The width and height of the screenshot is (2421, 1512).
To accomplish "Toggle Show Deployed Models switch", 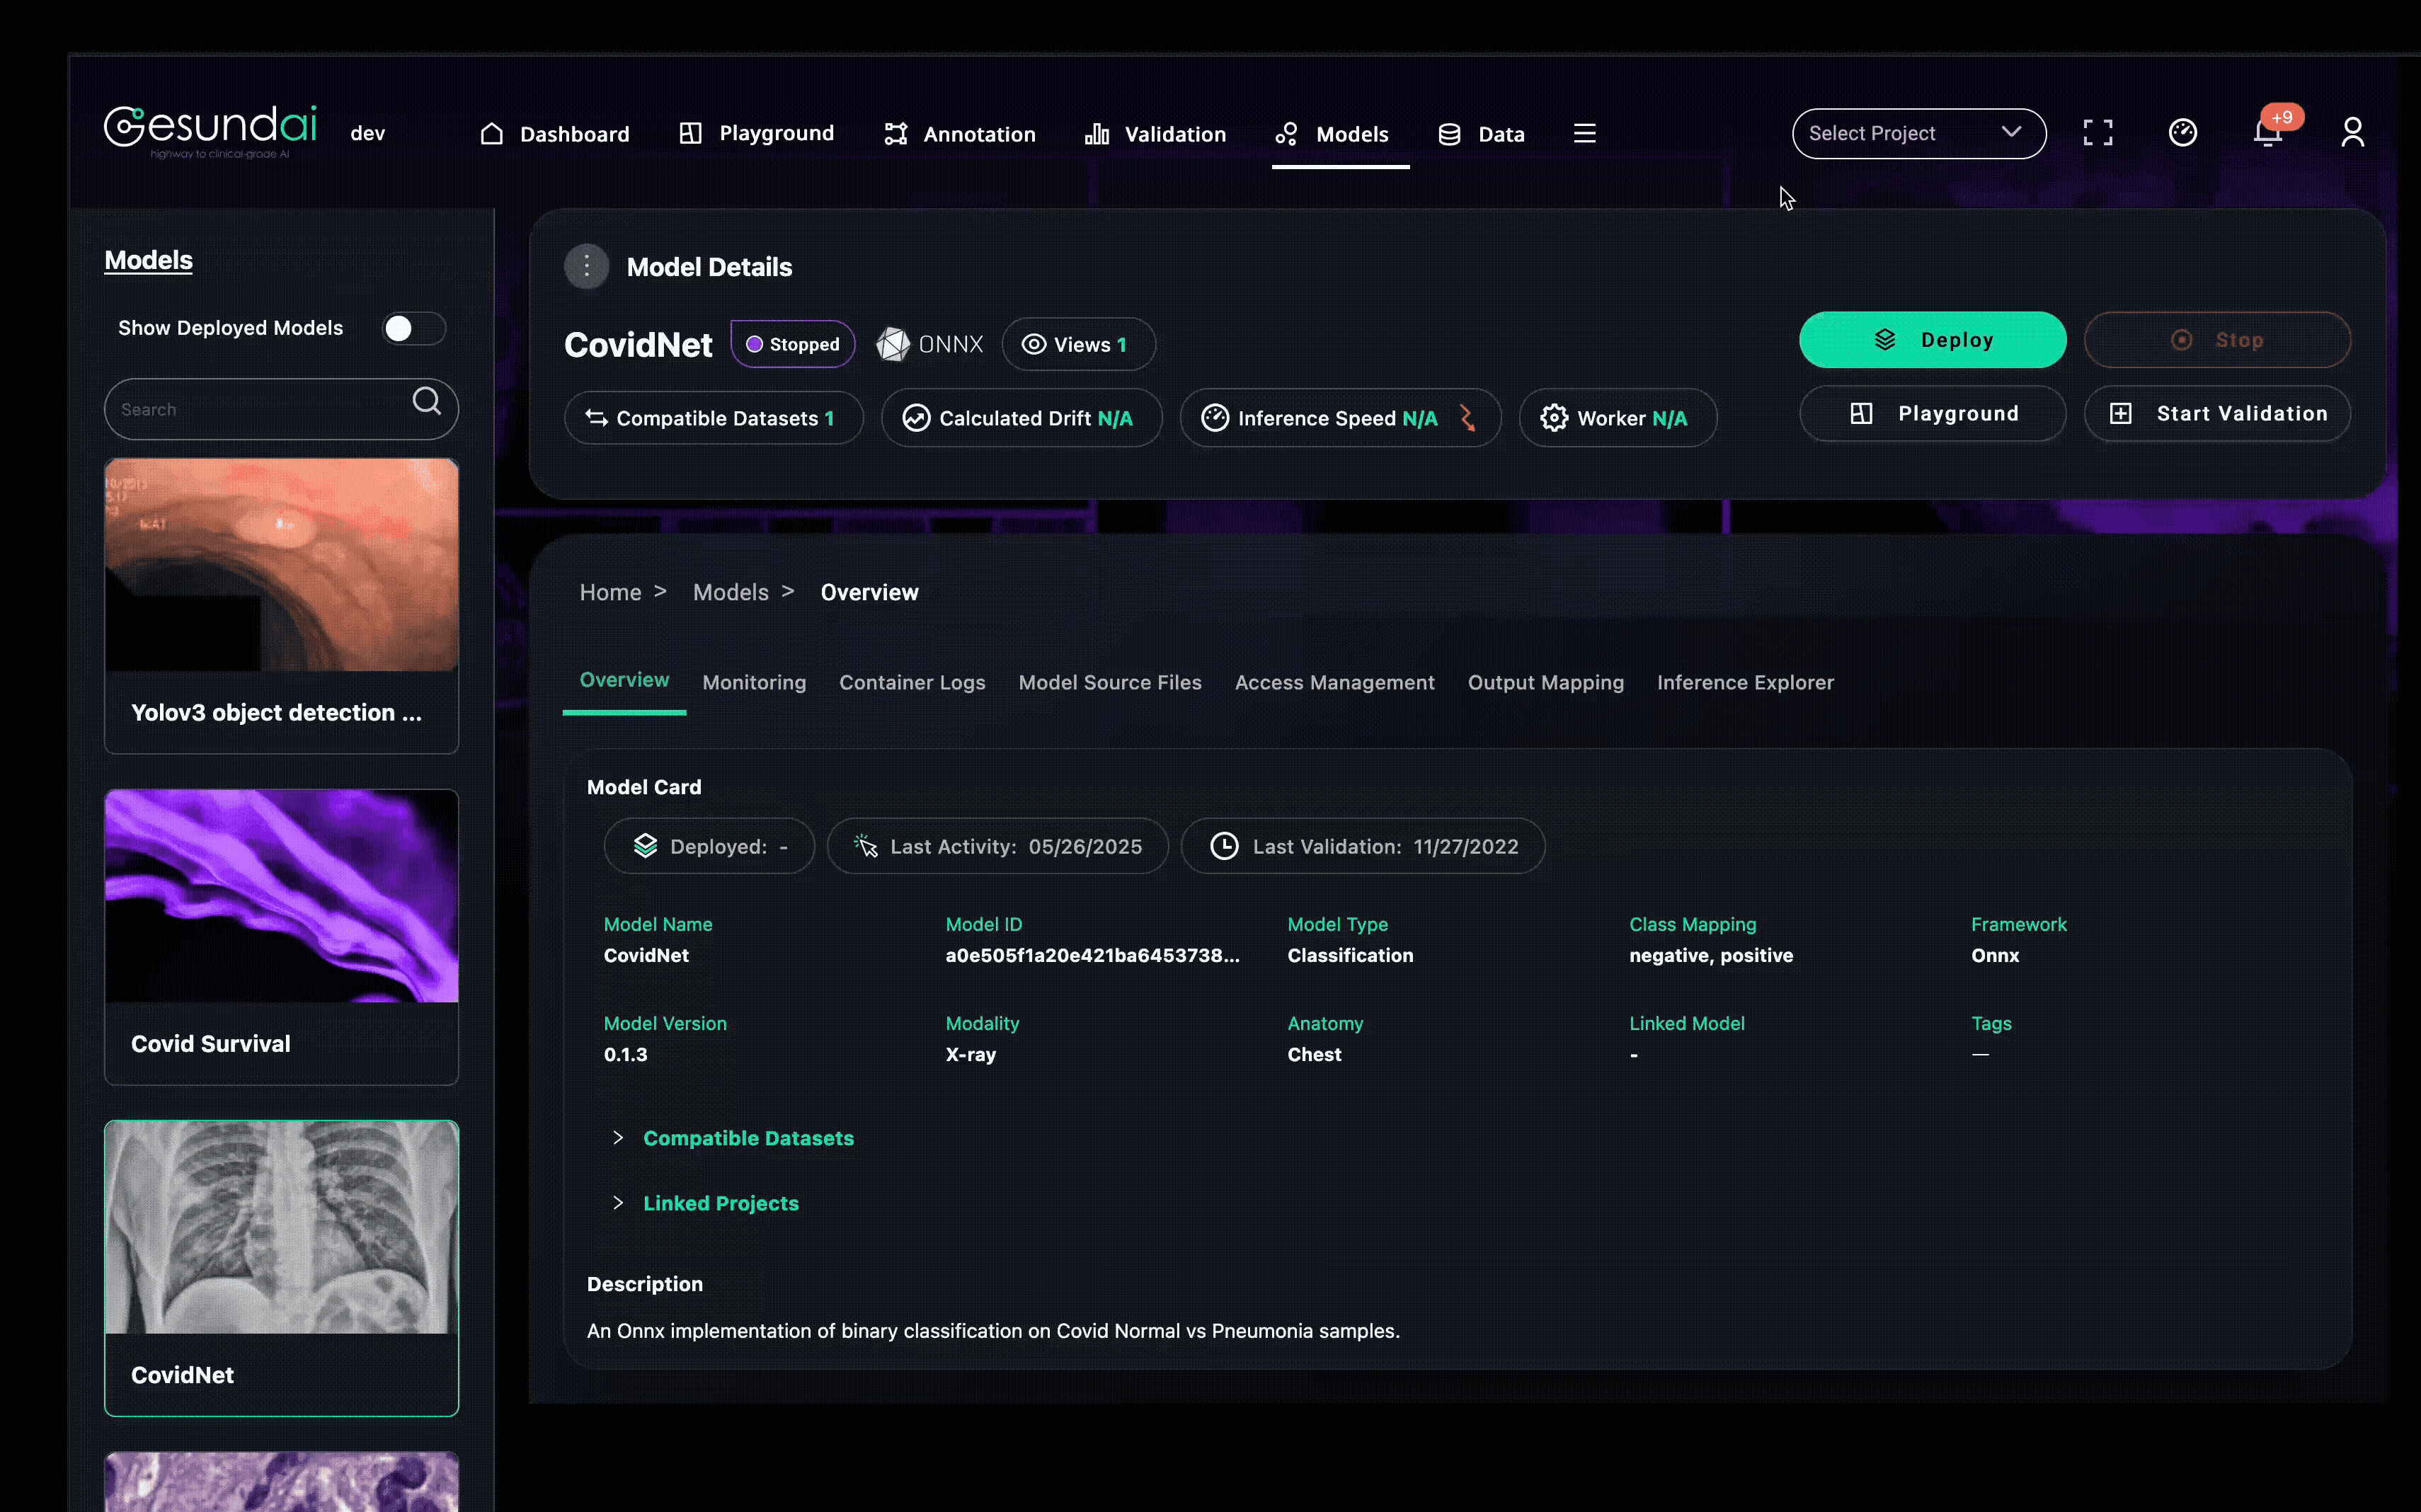I will tap(413, 328).
